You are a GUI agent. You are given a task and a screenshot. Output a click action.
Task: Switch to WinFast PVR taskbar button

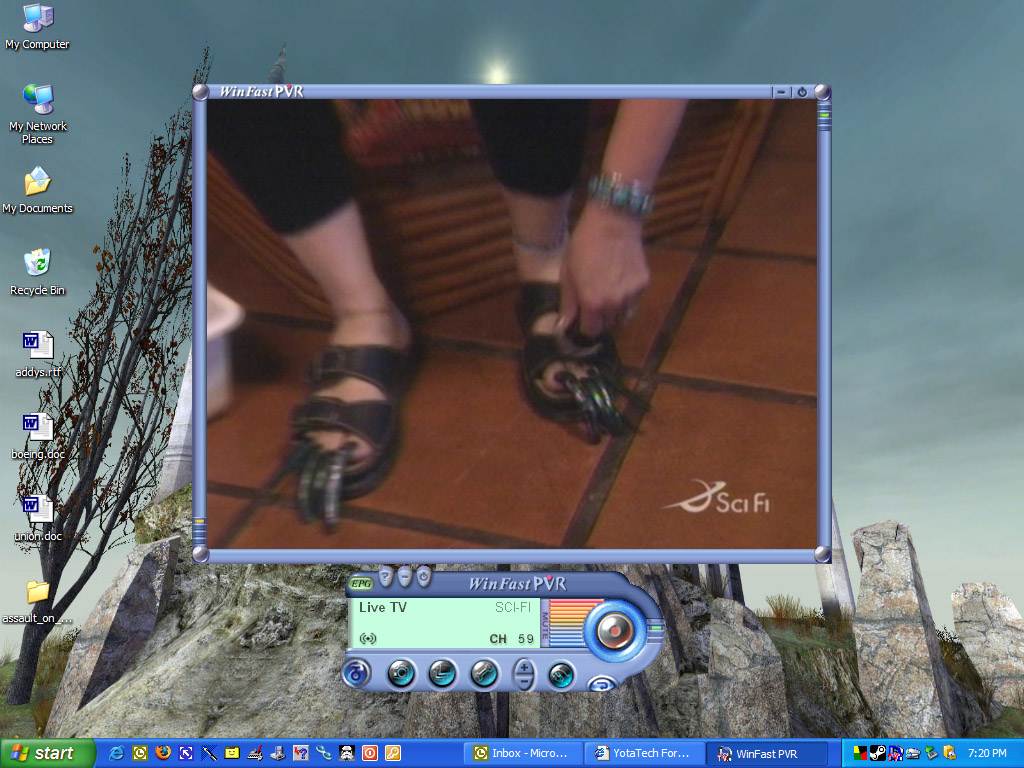pos(765,754)
